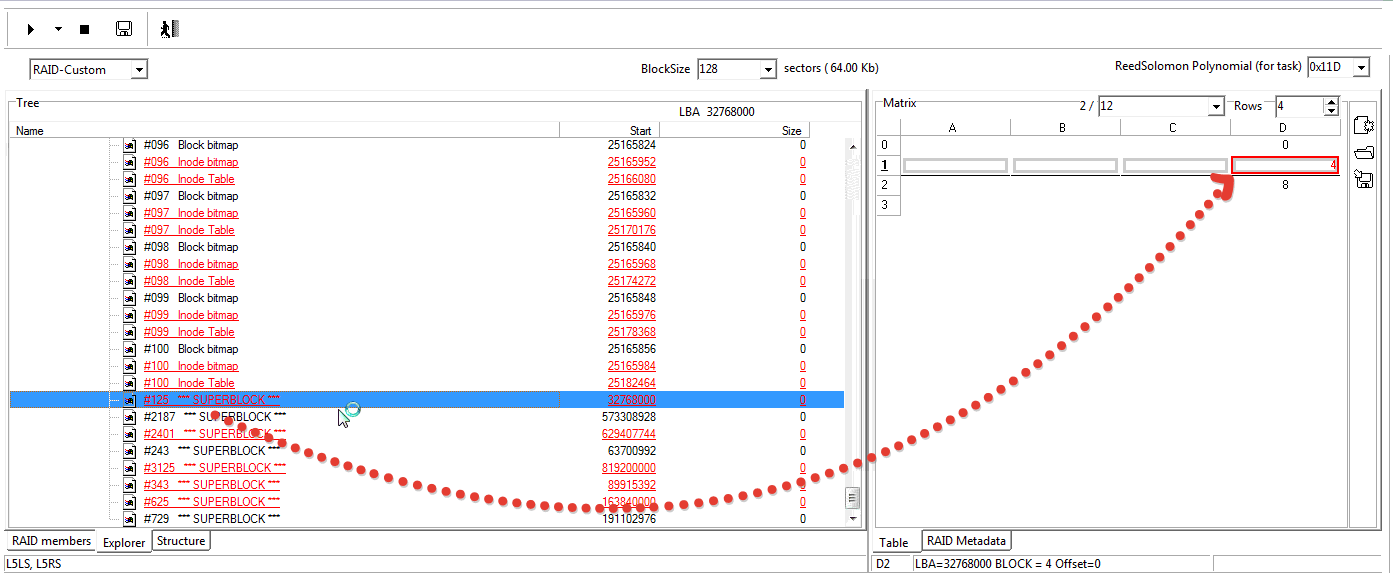Click the icon beside '#343 *** SUPERBLOCK ***'
1393x573 pixels.
pyautogui.click(x=130, y=485)
